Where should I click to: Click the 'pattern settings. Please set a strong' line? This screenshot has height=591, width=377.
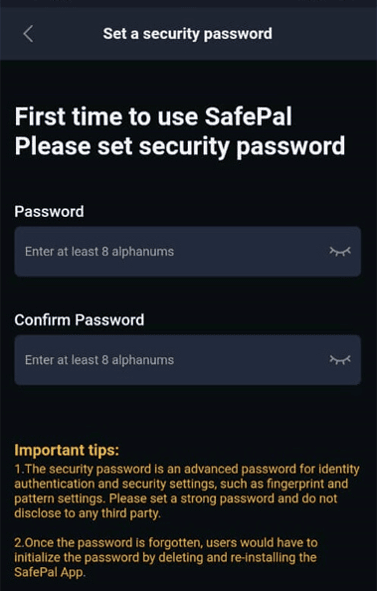click(176, 499)
